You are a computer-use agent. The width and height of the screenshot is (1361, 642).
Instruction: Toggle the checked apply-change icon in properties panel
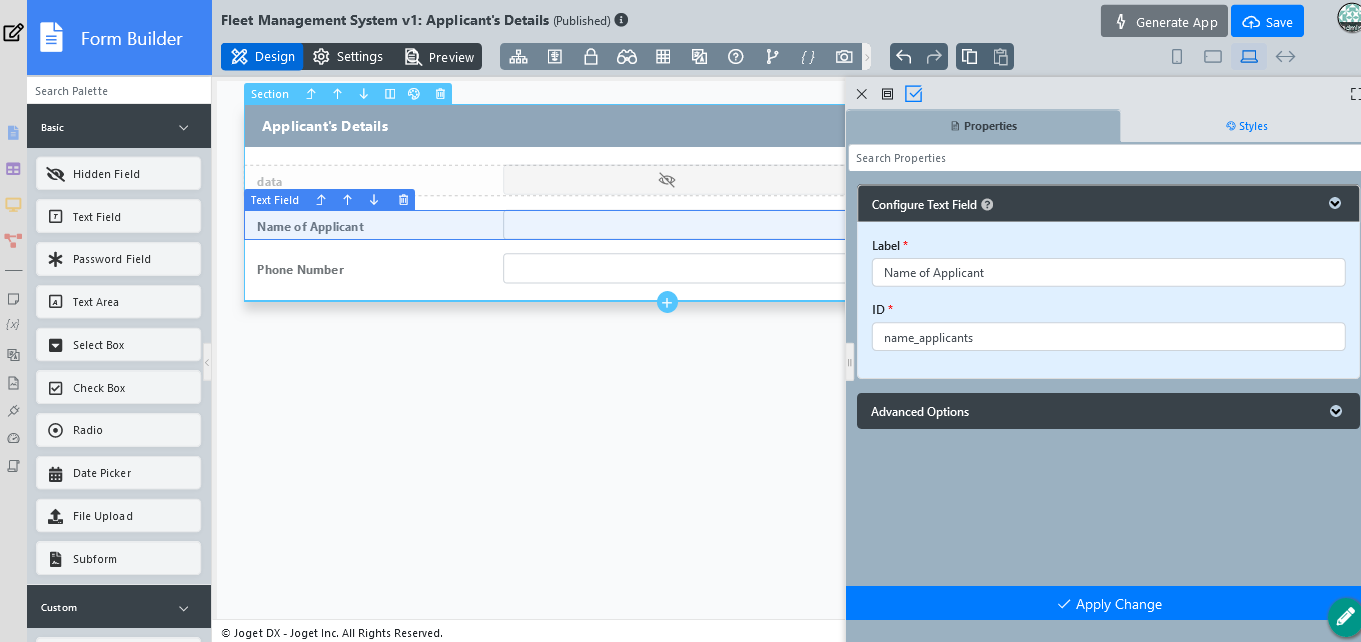(914, 94)
